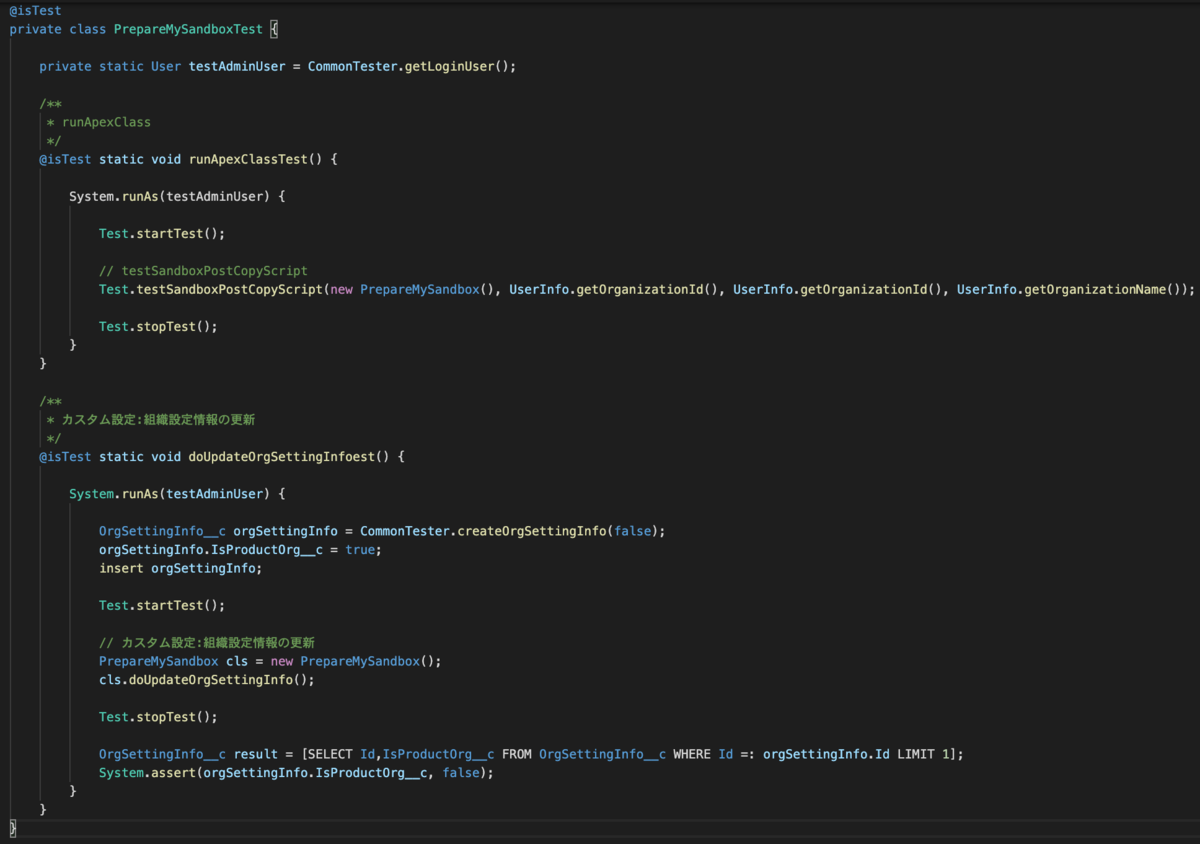This screenshot has width=1200, height=844.
Task: Click the User type in testAdminUser declaration
Action: click(x=166, y=66)
